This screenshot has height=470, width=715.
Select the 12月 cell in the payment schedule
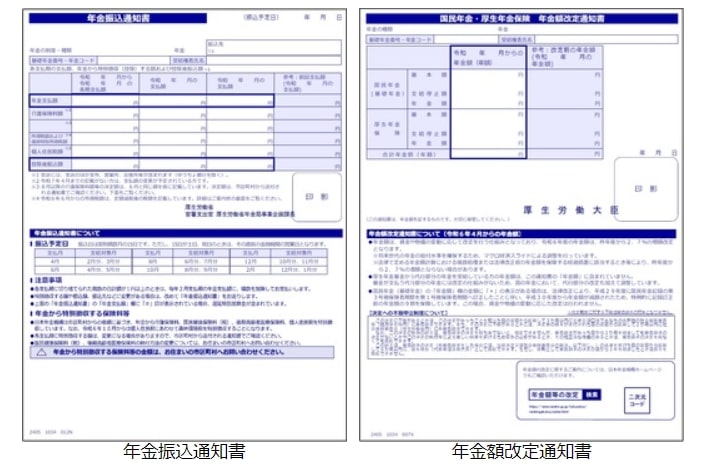pyautogui.click(x=250, y=262)
